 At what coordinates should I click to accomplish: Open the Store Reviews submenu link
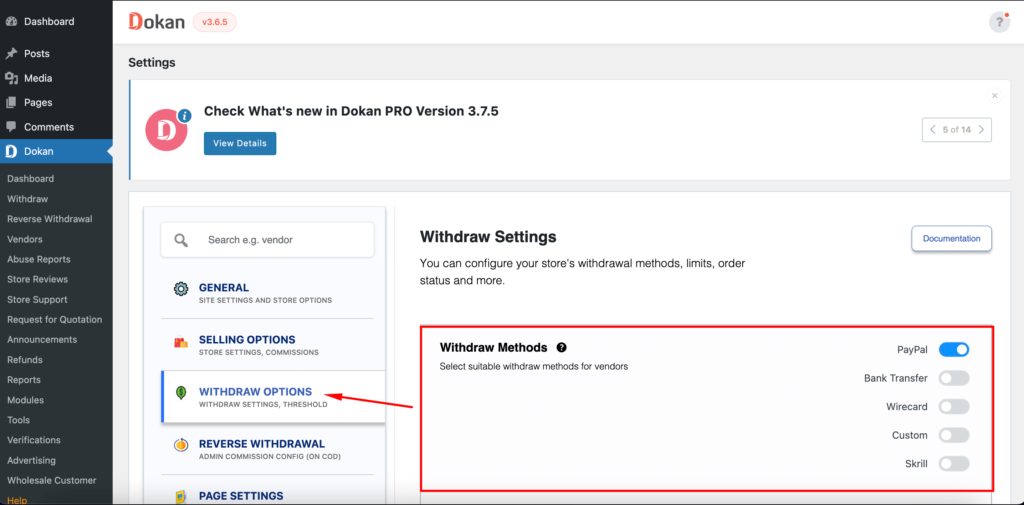pos(37,279)
